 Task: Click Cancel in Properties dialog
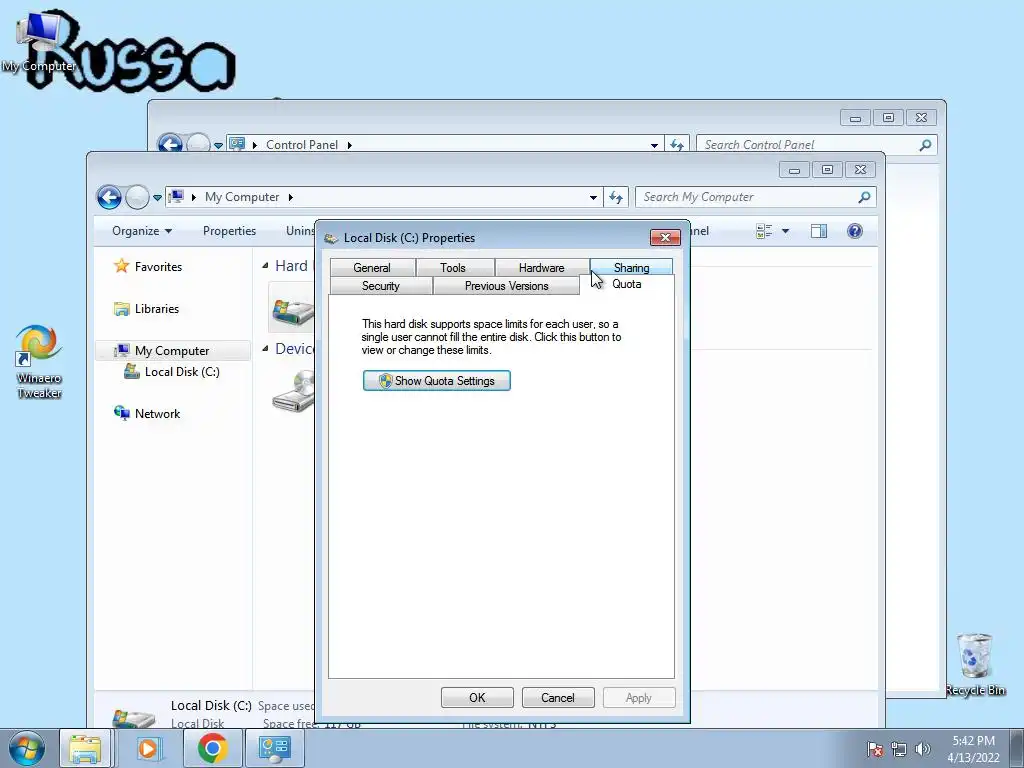coord(558,697)
